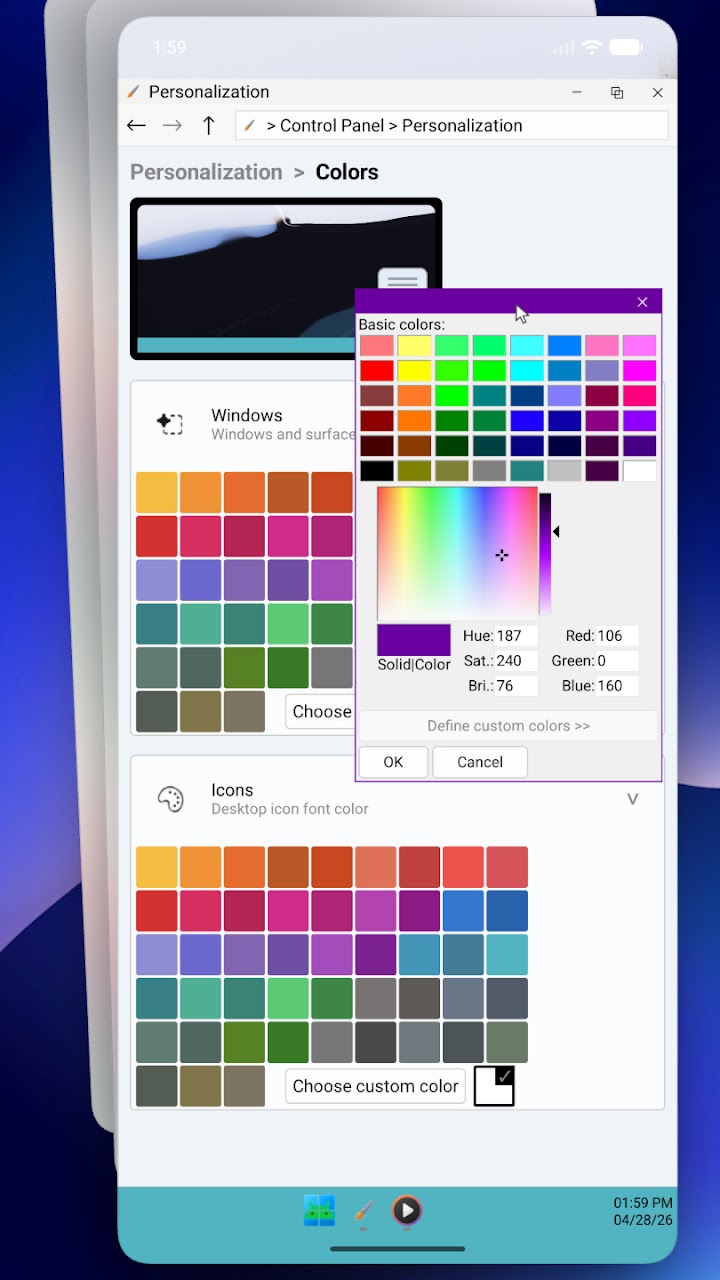Click the Control Panel address bar
Image resolution: width=720 pixels, height=1280 pixels.
[452, 126]
